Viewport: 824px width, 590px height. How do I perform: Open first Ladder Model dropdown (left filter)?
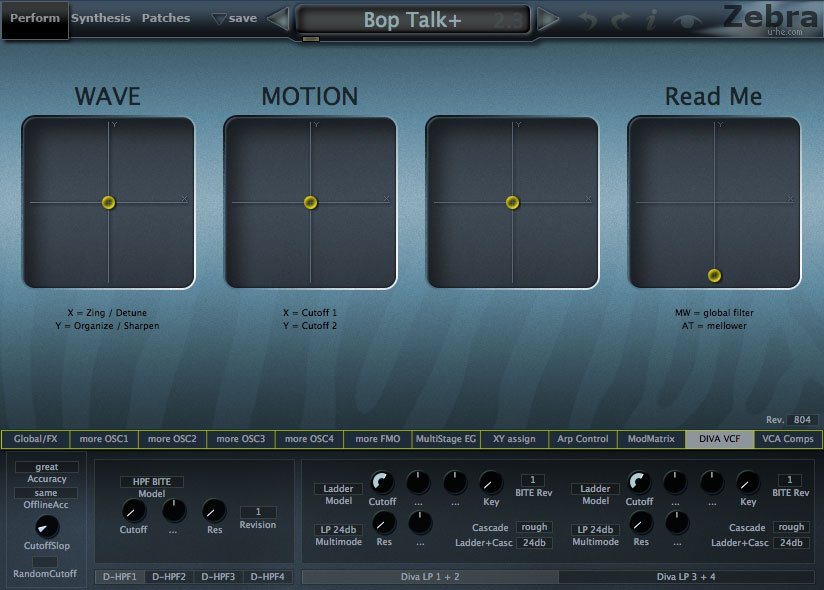click(338, 489)
